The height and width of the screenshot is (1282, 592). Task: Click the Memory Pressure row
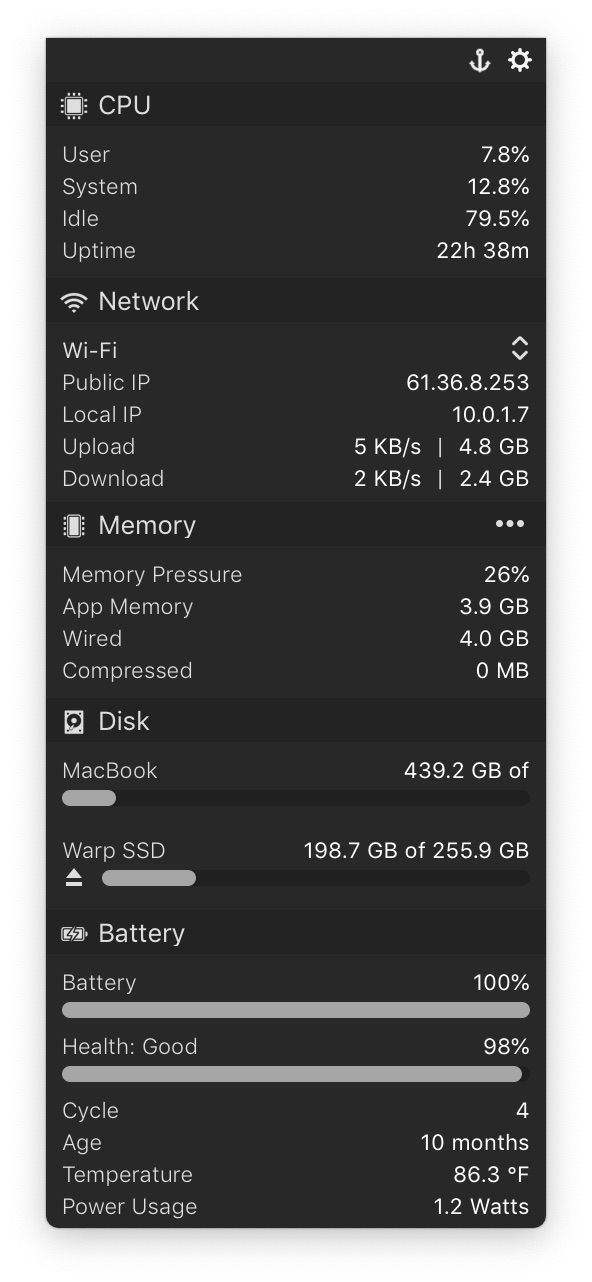(296, 575)
